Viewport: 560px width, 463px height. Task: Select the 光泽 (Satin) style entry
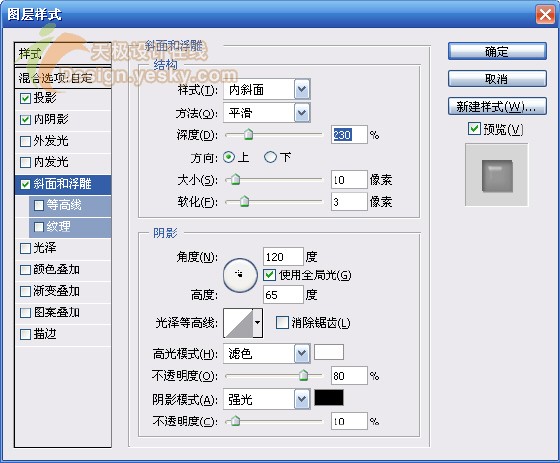point(63,248)
